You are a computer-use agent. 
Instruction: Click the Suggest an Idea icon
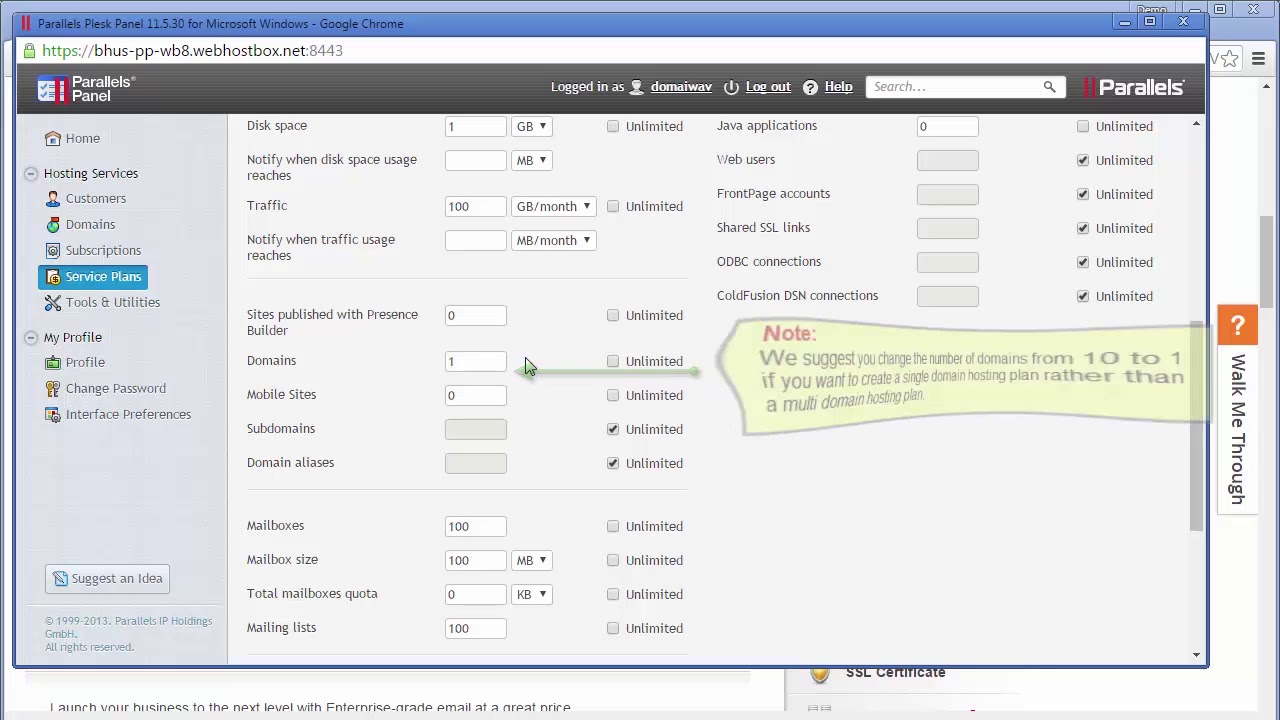coord(60,578)
